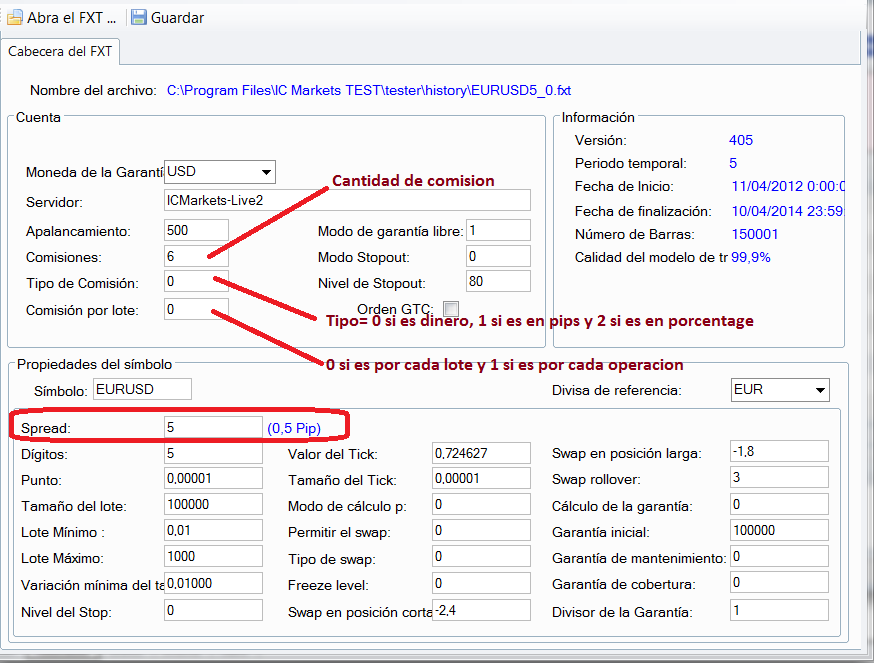The width and height of the screenshot is (874, 663).
Task: Select the Lote Mínimo input box
Action: 212,531
